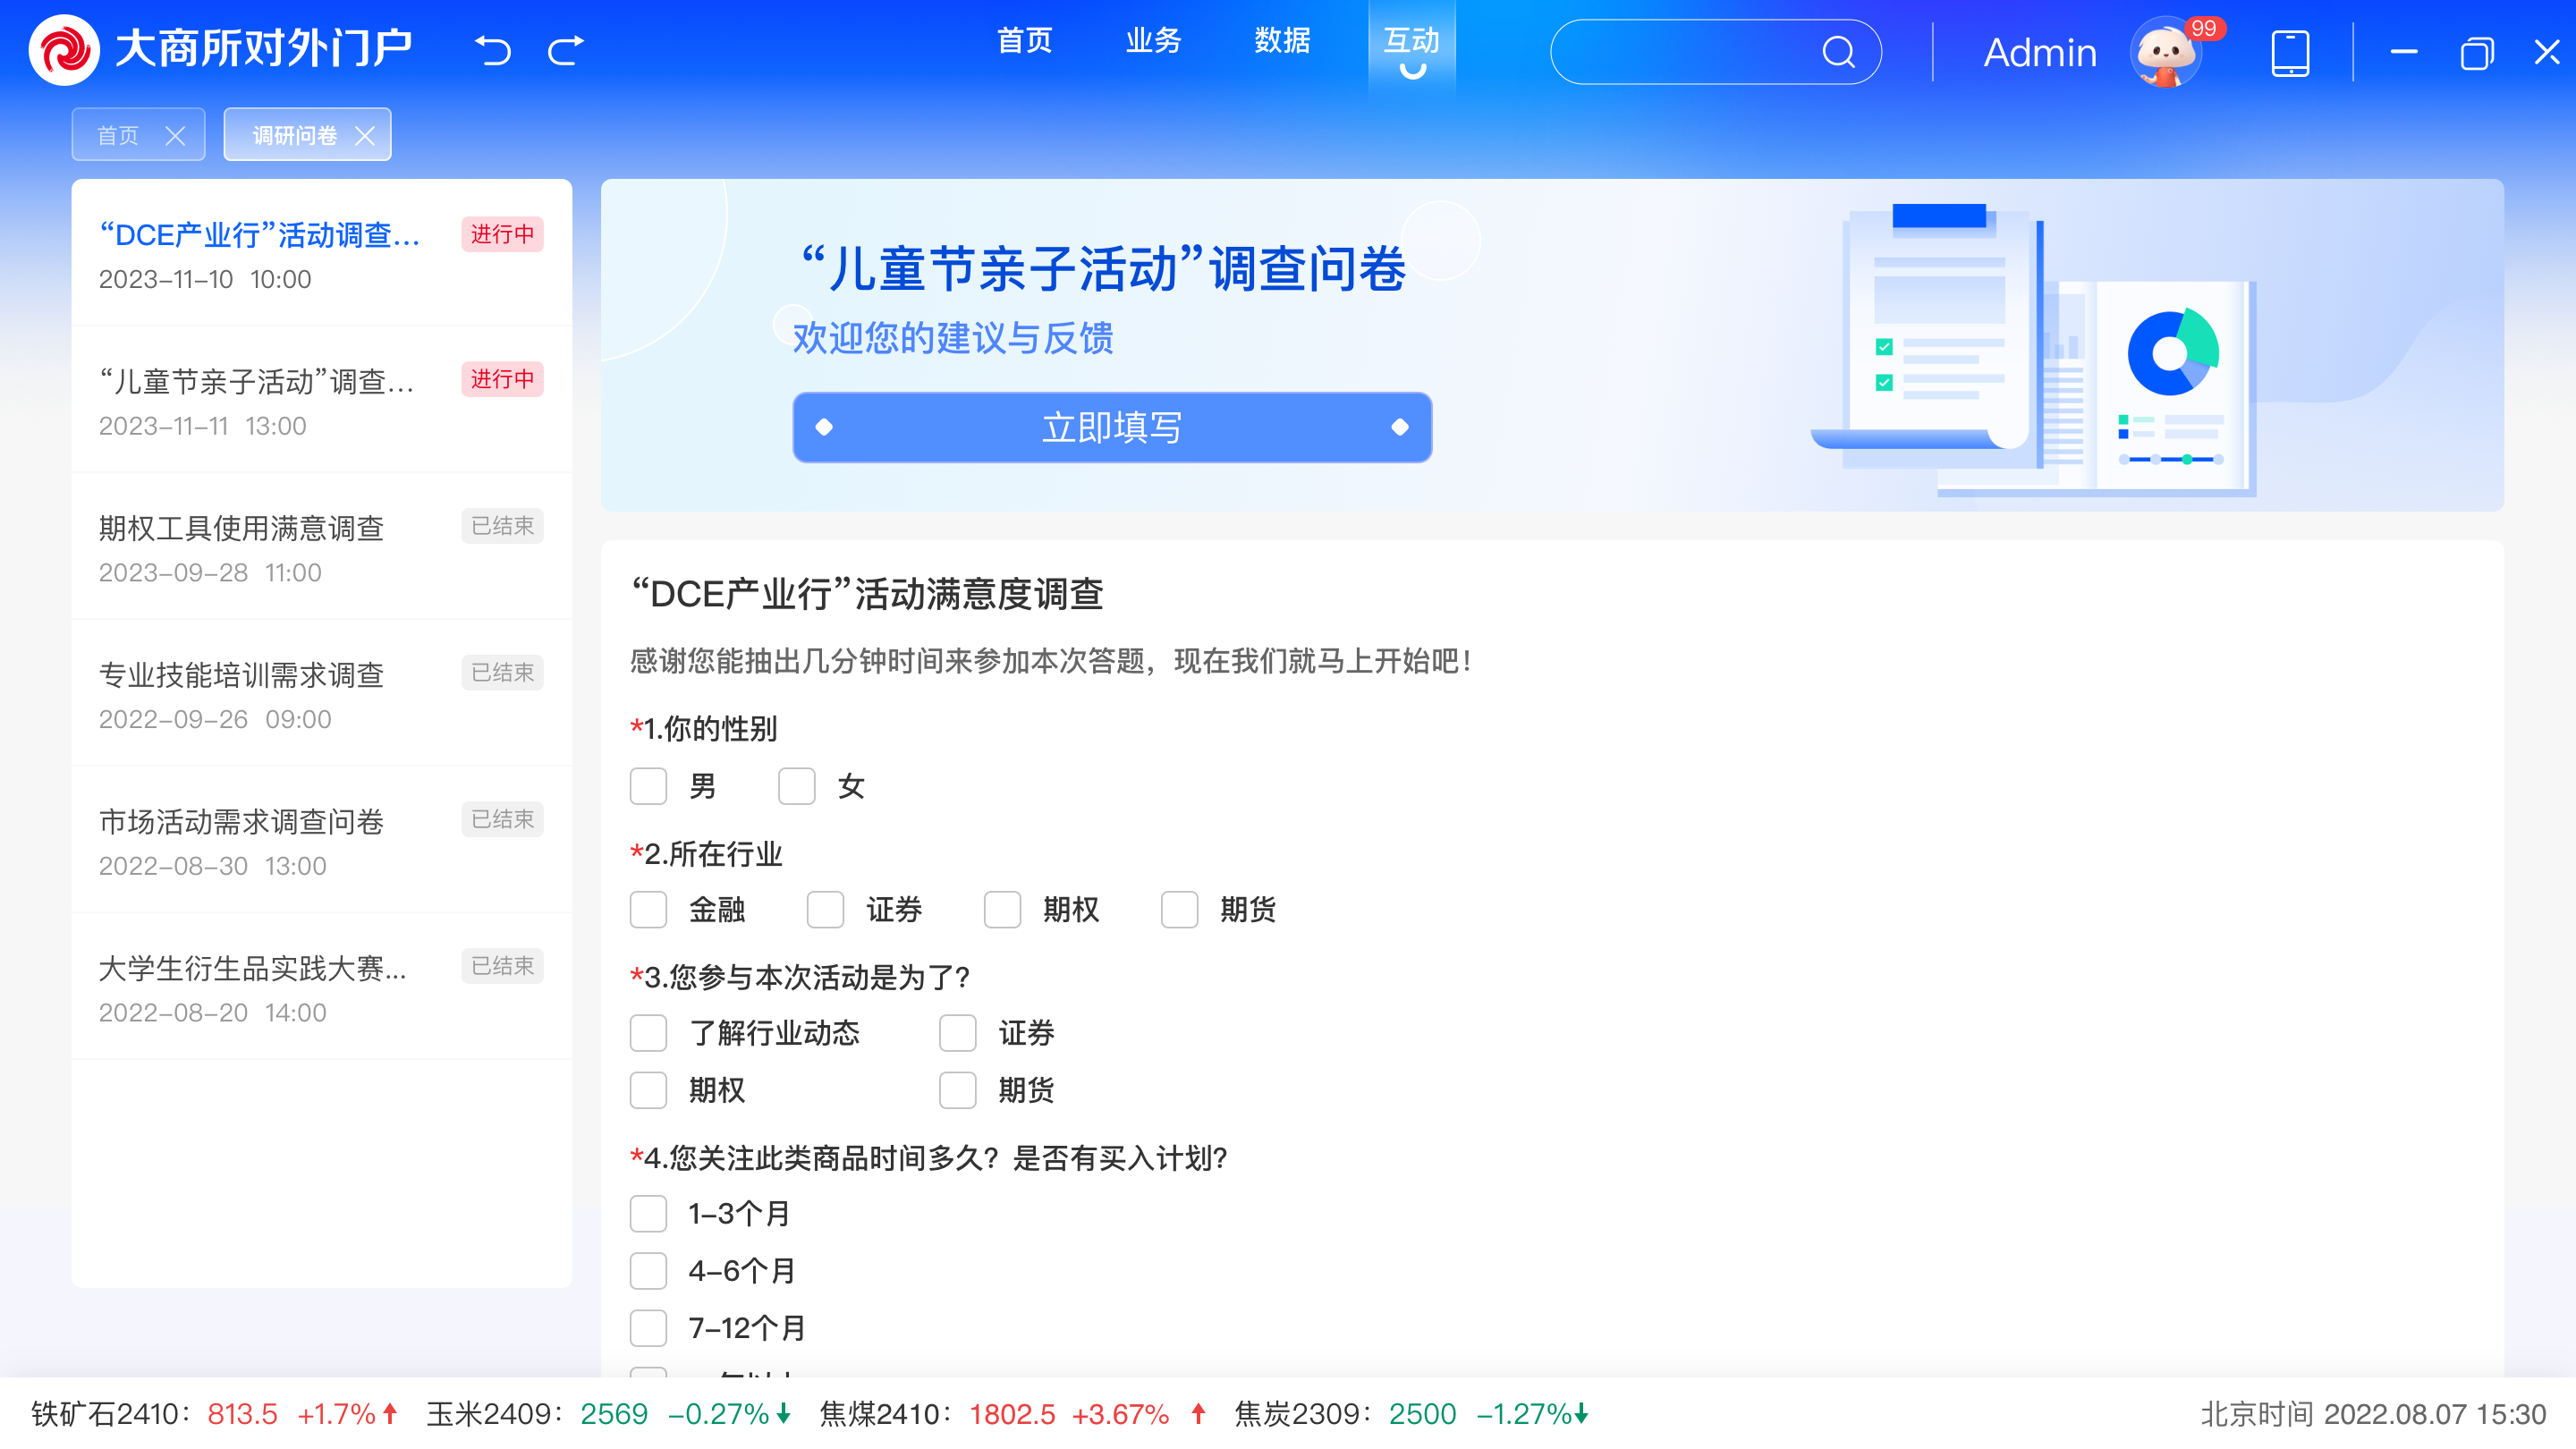The height and width of the screenshot is (1449, 2576).
Task: Close the 首页 tab with X
Action: point(175,135)
